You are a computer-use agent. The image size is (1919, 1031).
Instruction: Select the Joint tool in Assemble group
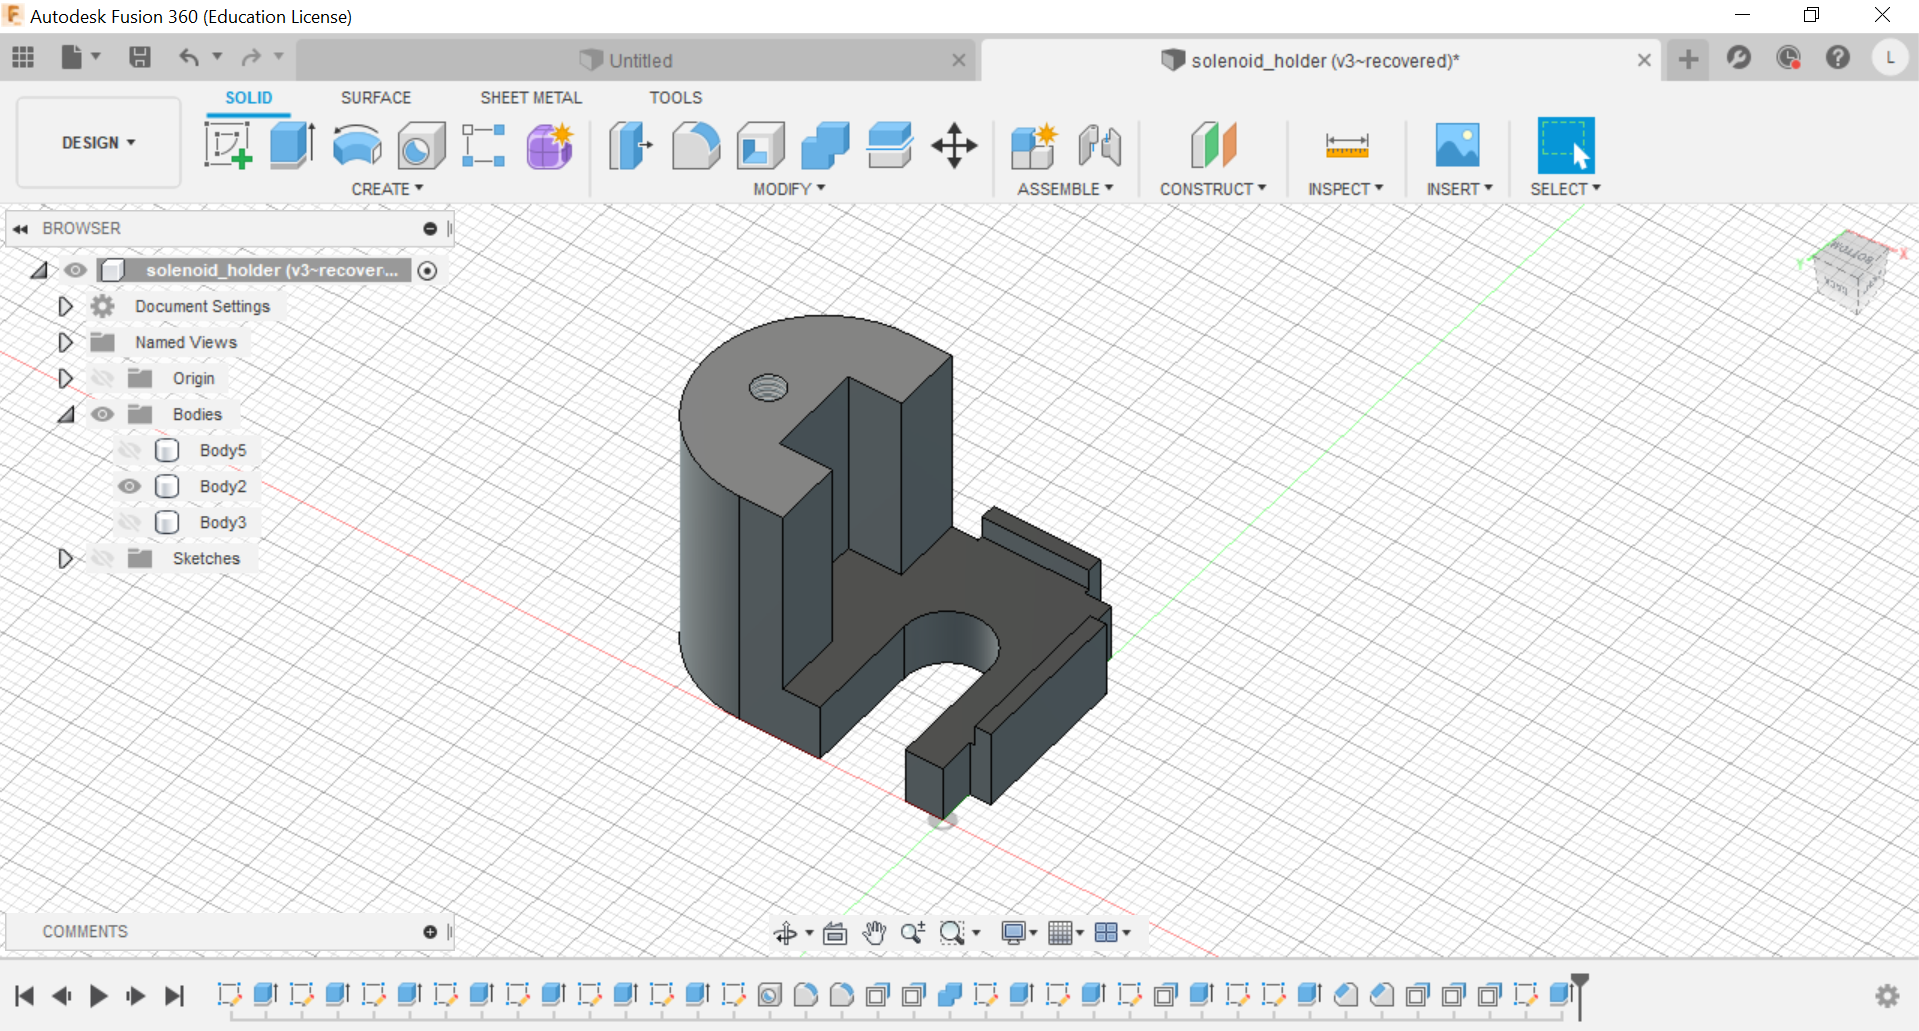tap(1099, 145)
